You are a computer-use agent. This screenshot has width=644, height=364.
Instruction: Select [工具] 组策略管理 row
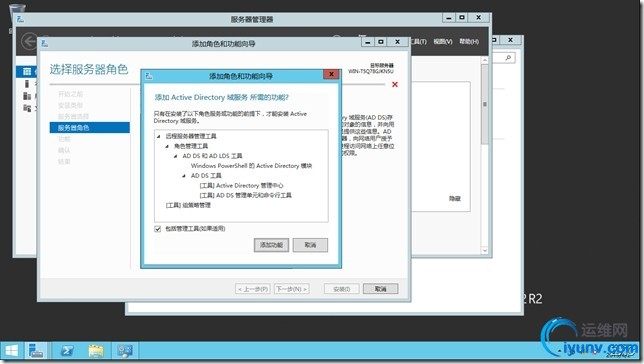(188, 205)
